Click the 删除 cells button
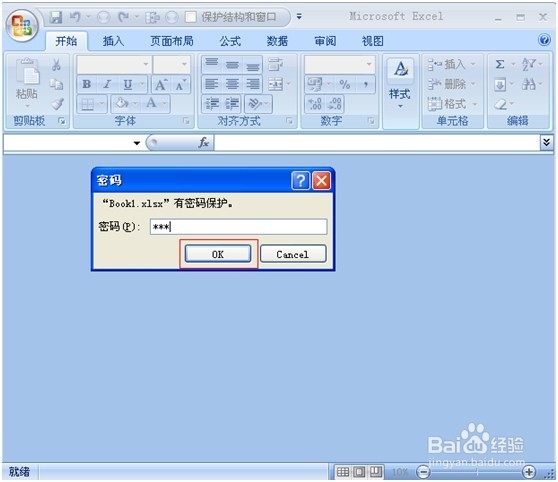The width and height of the screenshot is (558, 482). (451, 84)
